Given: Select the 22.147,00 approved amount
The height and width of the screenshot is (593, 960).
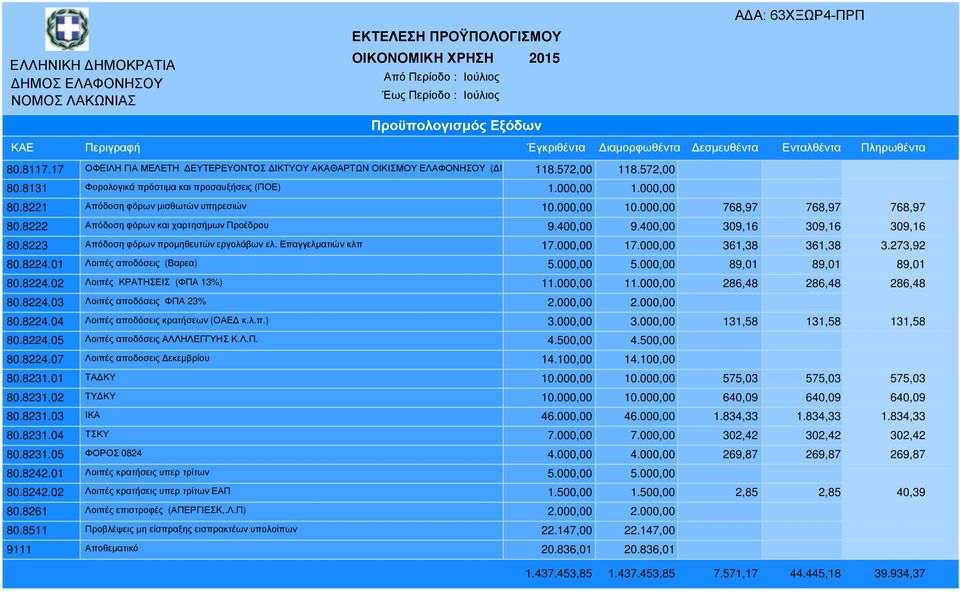Looking at the screenshot, I should [566, 531].
